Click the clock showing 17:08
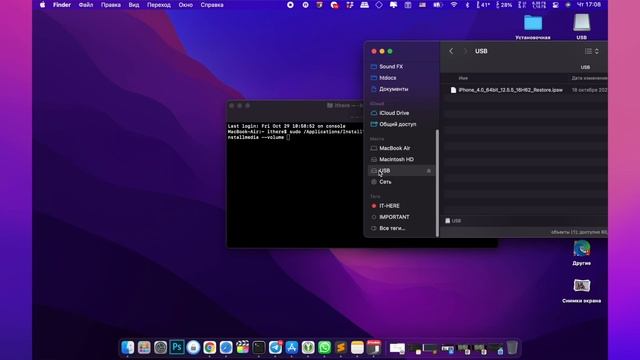This screenshot has width=640, height=360. (588, 5)
